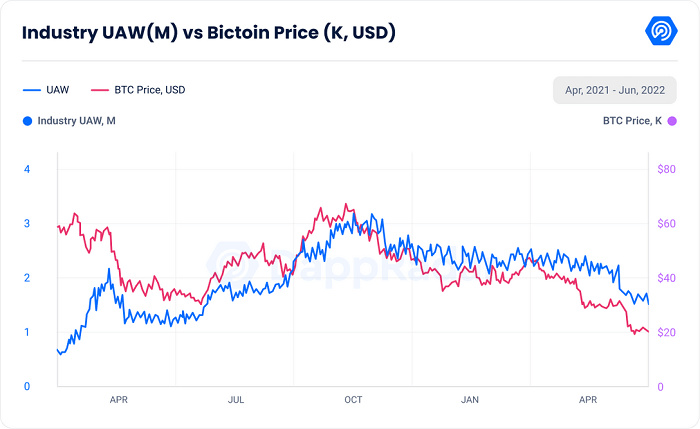This screenshot has height=429, width=700.
Task: Toggle the BTC Price, USD legend
Action: click(x=138, y=90)
